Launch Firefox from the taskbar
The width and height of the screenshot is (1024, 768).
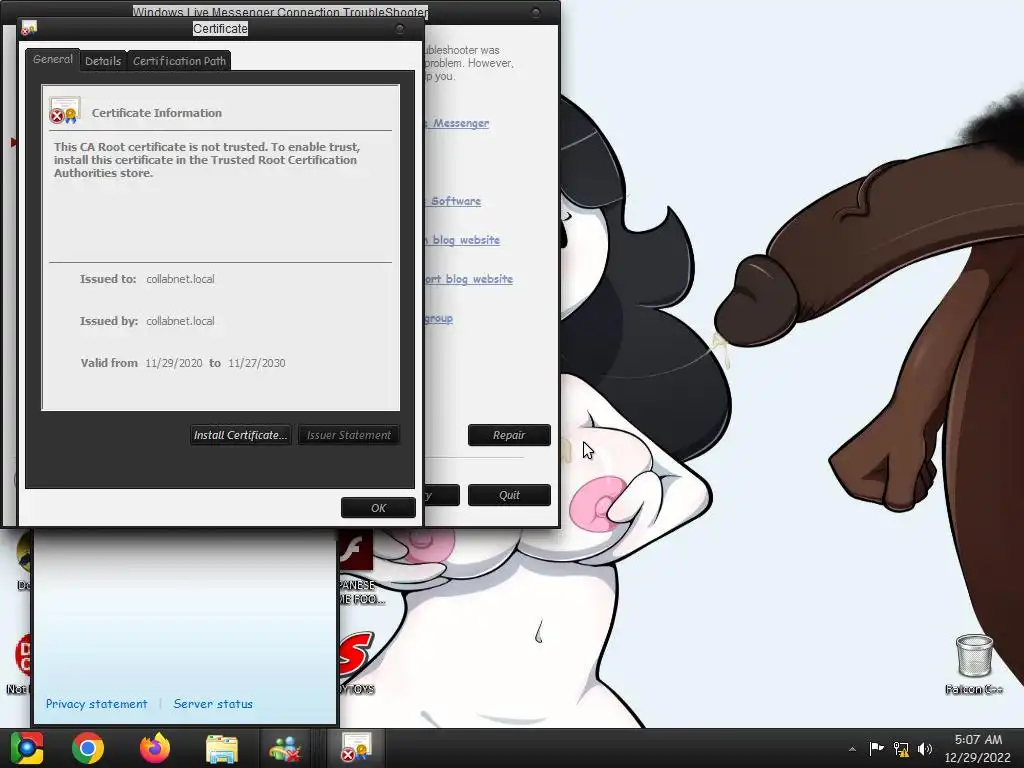pos(155,748)
